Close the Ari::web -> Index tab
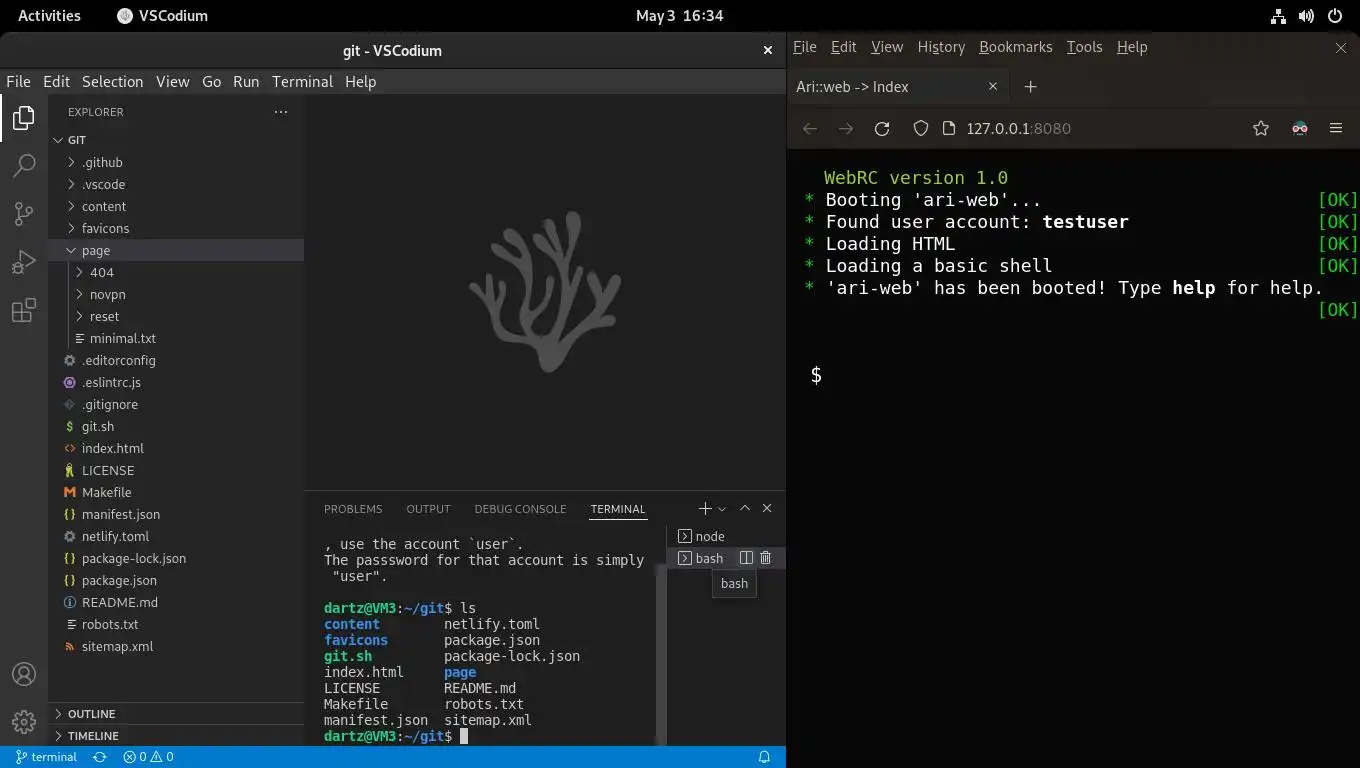The image size is (1360, 768). tap(993, 87)
